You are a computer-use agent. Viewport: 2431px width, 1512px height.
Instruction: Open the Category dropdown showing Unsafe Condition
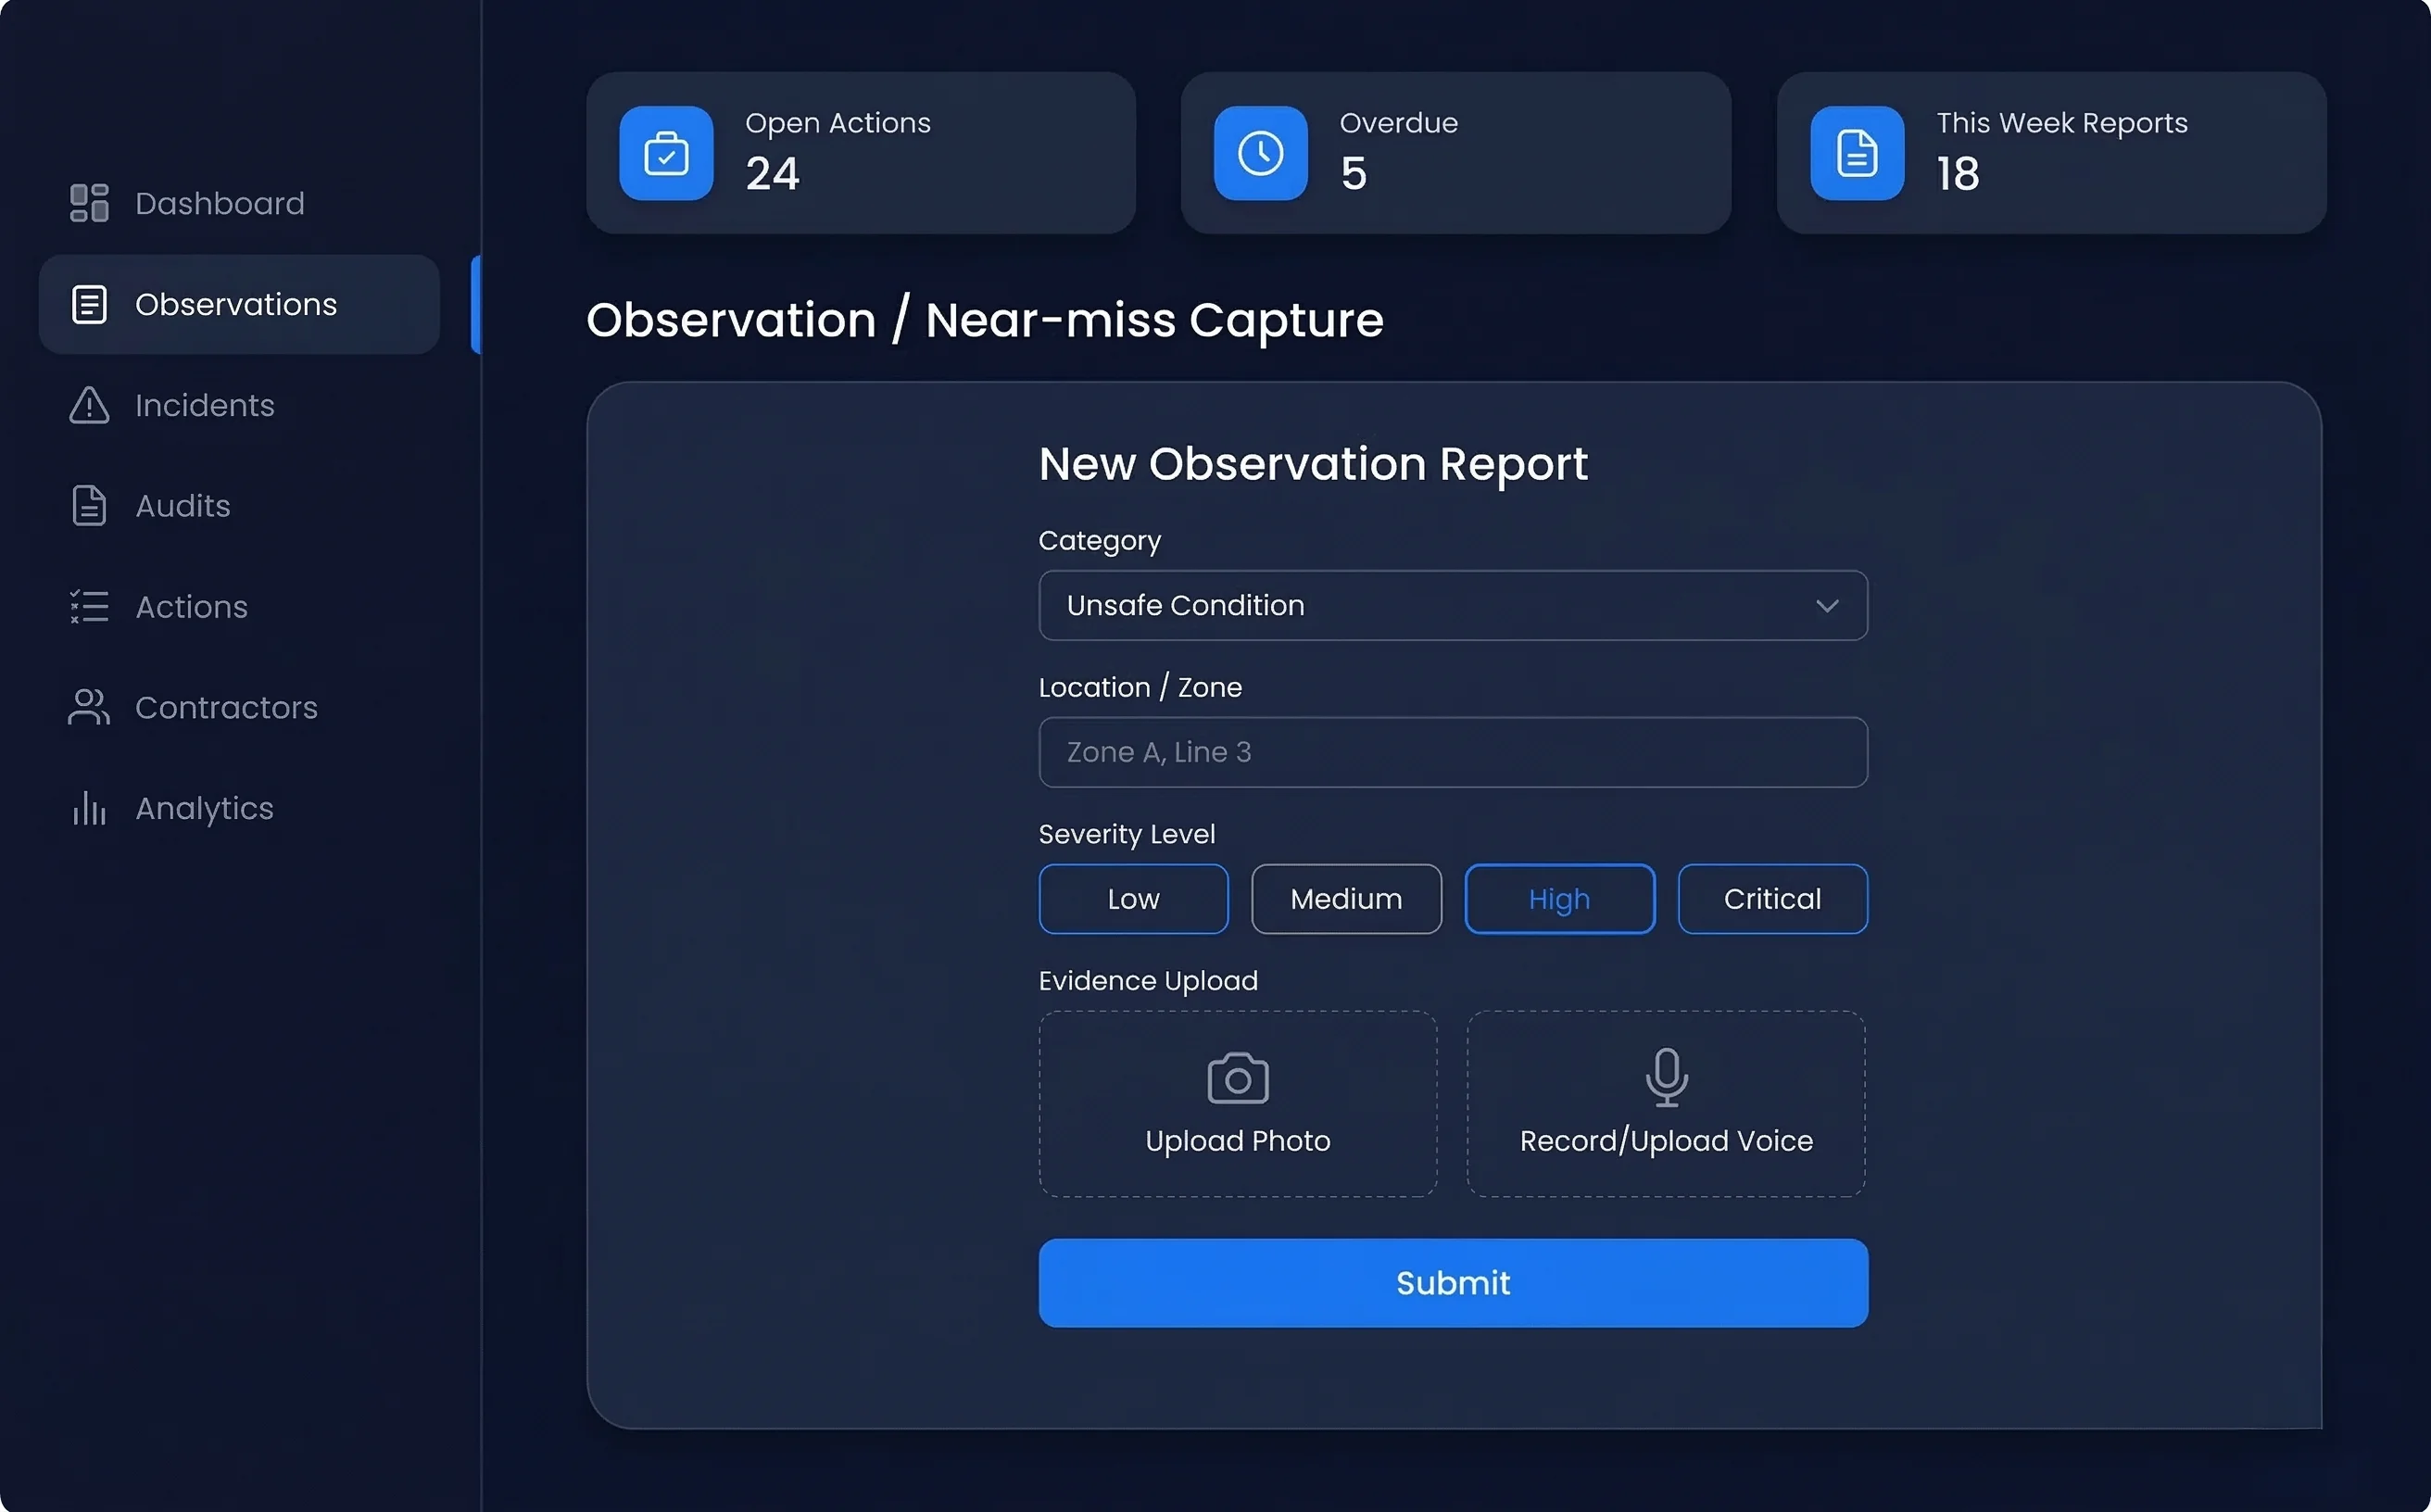click(x=1452, y=605)
